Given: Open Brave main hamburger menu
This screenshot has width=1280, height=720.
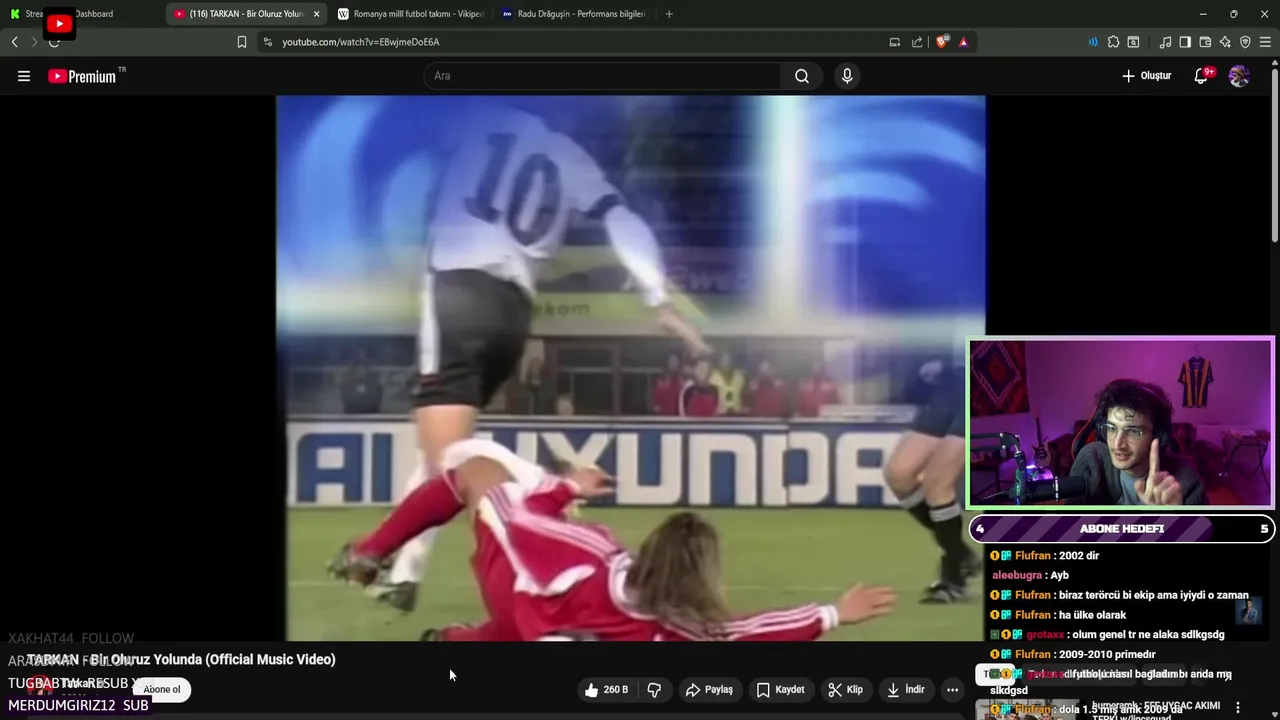Looking at the screenshot, I should tap(1266, 42).
